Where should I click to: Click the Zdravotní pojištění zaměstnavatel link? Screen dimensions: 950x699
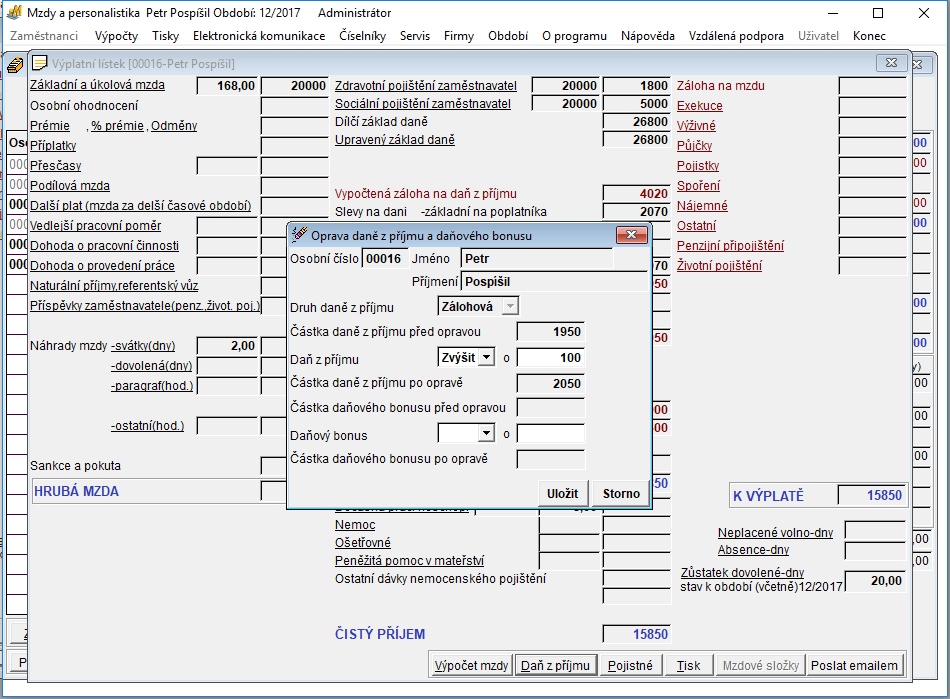[426, 85]
